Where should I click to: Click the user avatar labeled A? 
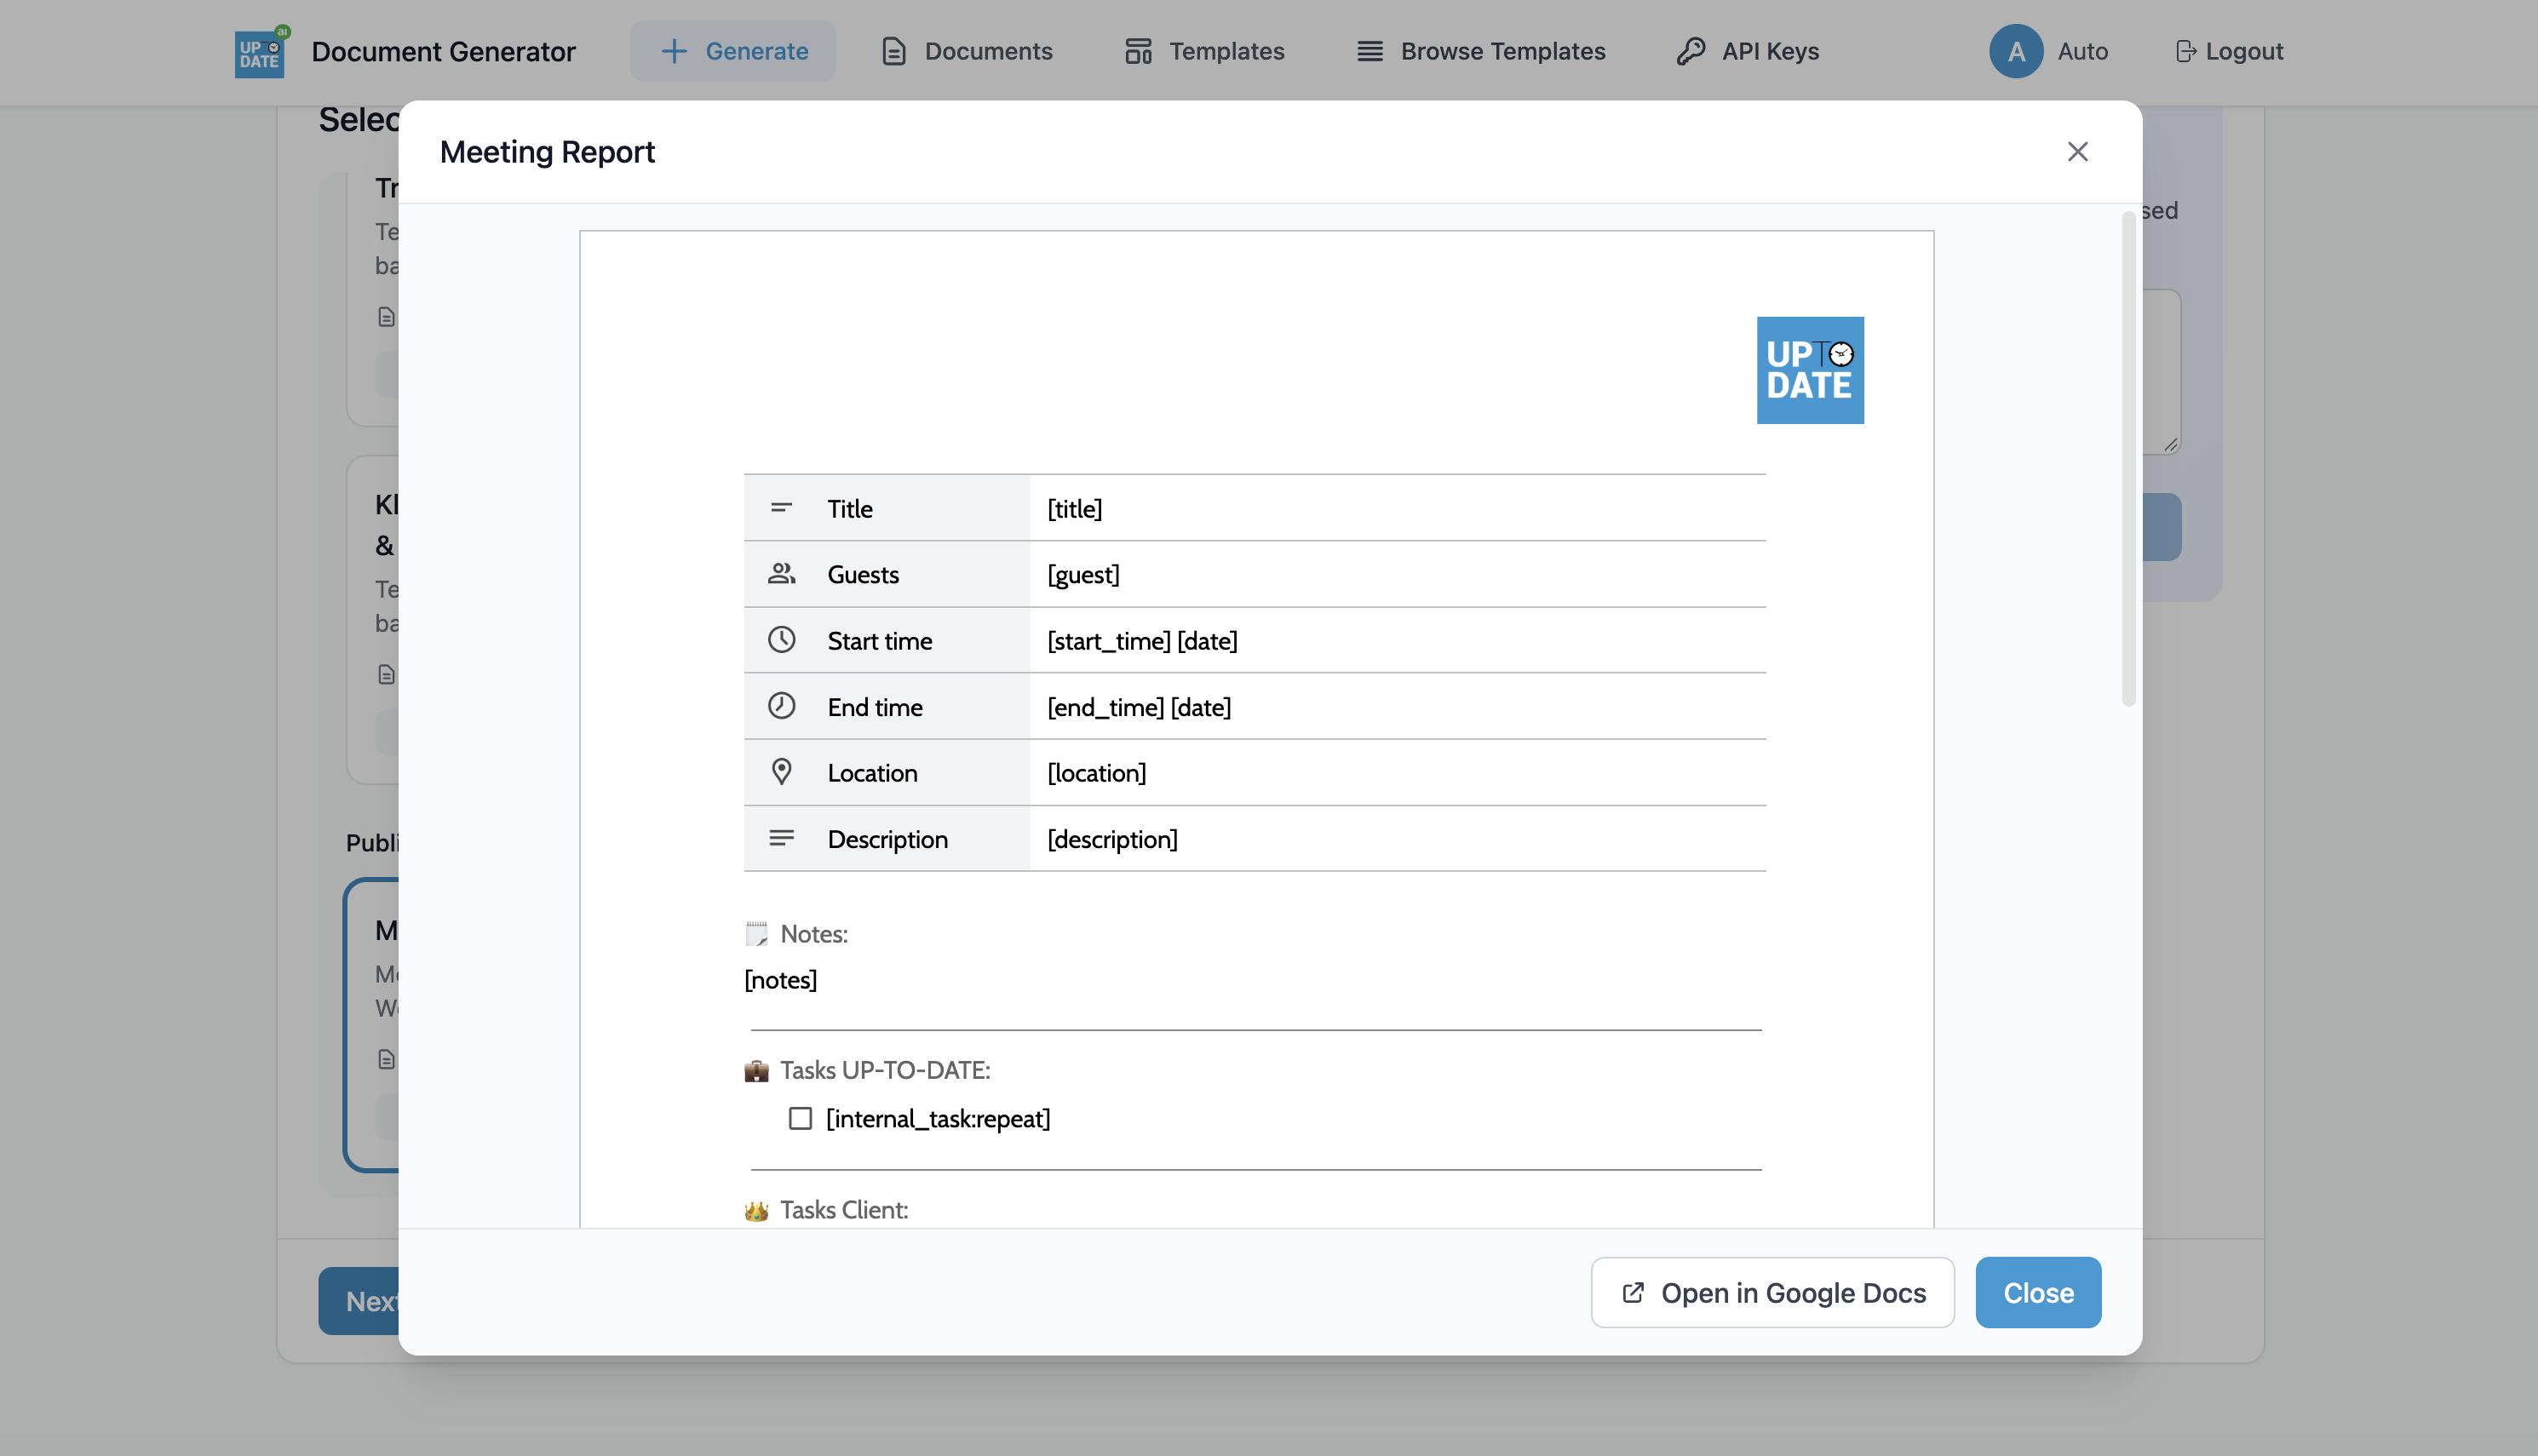2016,51
